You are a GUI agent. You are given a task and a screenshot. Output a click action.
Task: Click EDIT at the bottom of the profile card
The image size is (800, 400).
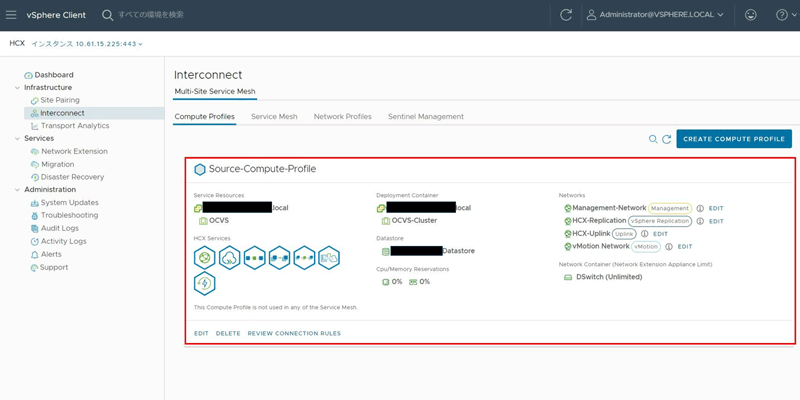click(201, 334)
